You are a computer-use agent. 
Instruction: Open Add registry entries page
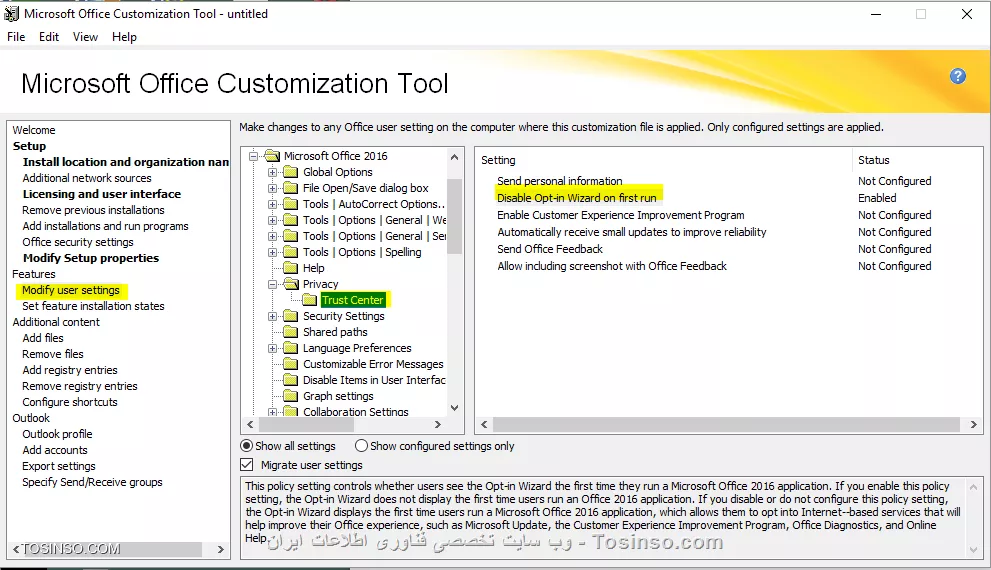tap(70, 370)
